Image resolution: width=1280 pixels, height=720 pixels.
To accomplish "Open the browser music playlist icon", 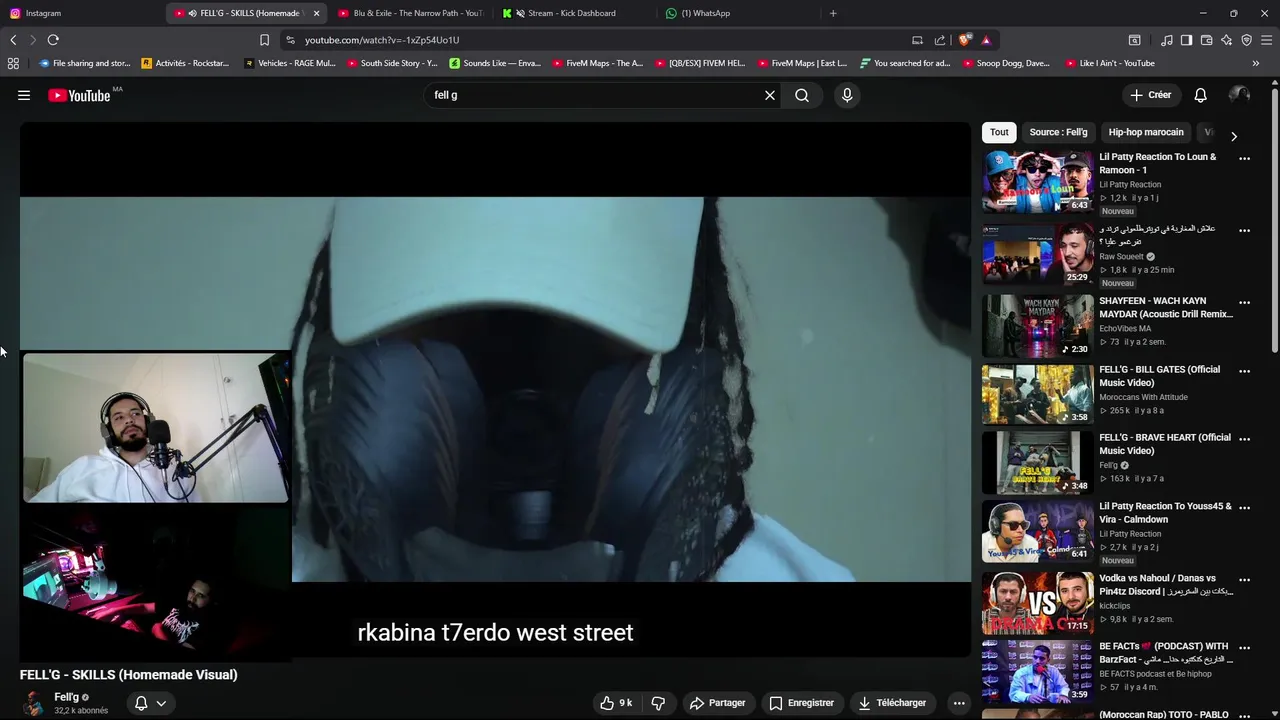I will click(1167, 40).
